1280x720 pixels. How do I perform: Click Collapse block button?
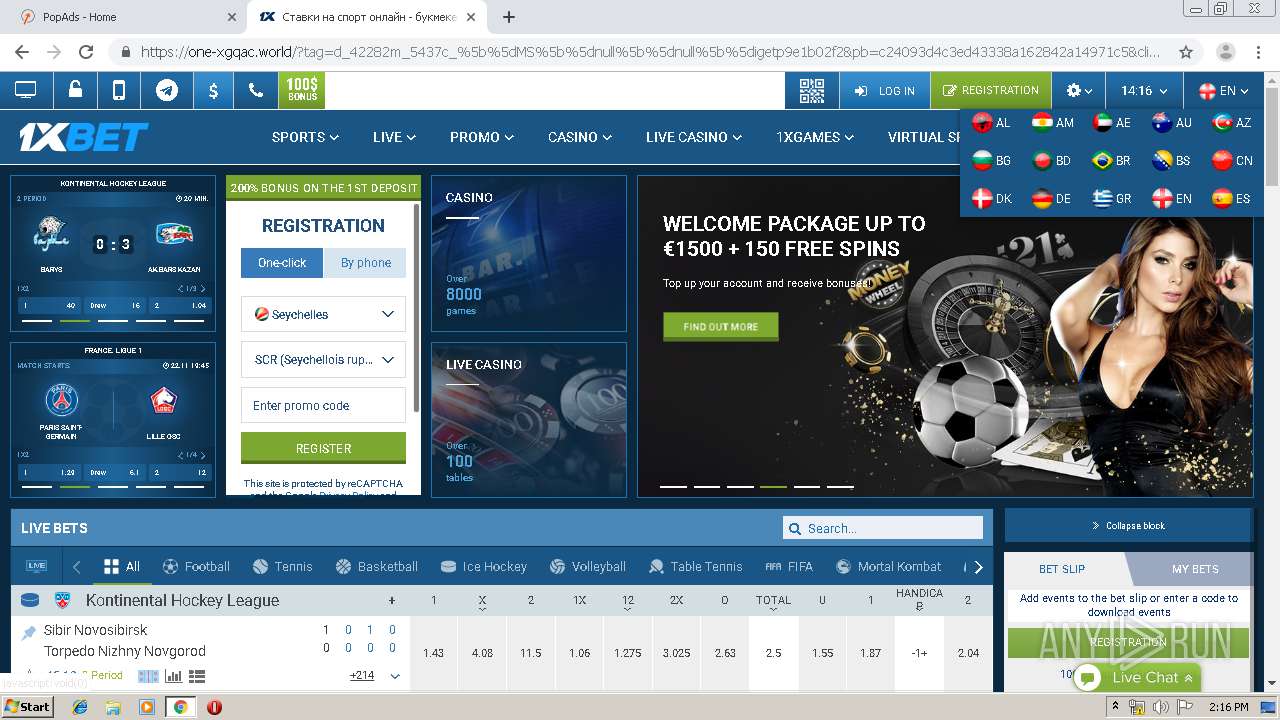point(1128,525)
